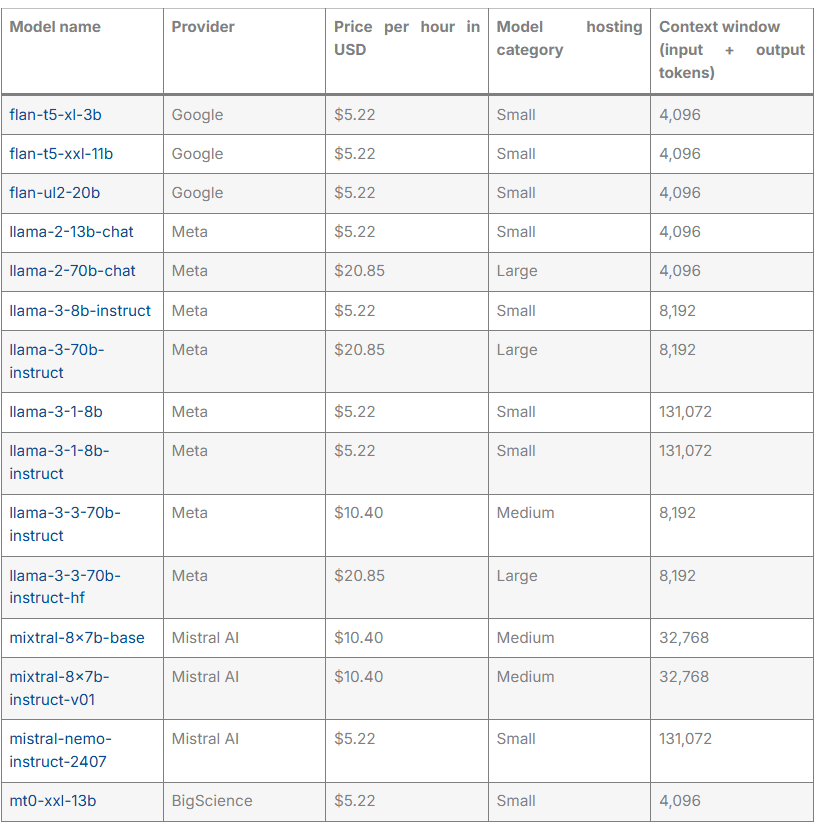This screenshot has width=828, height=829.
Task: Click Price per hour in USD header
Action: 406,38
